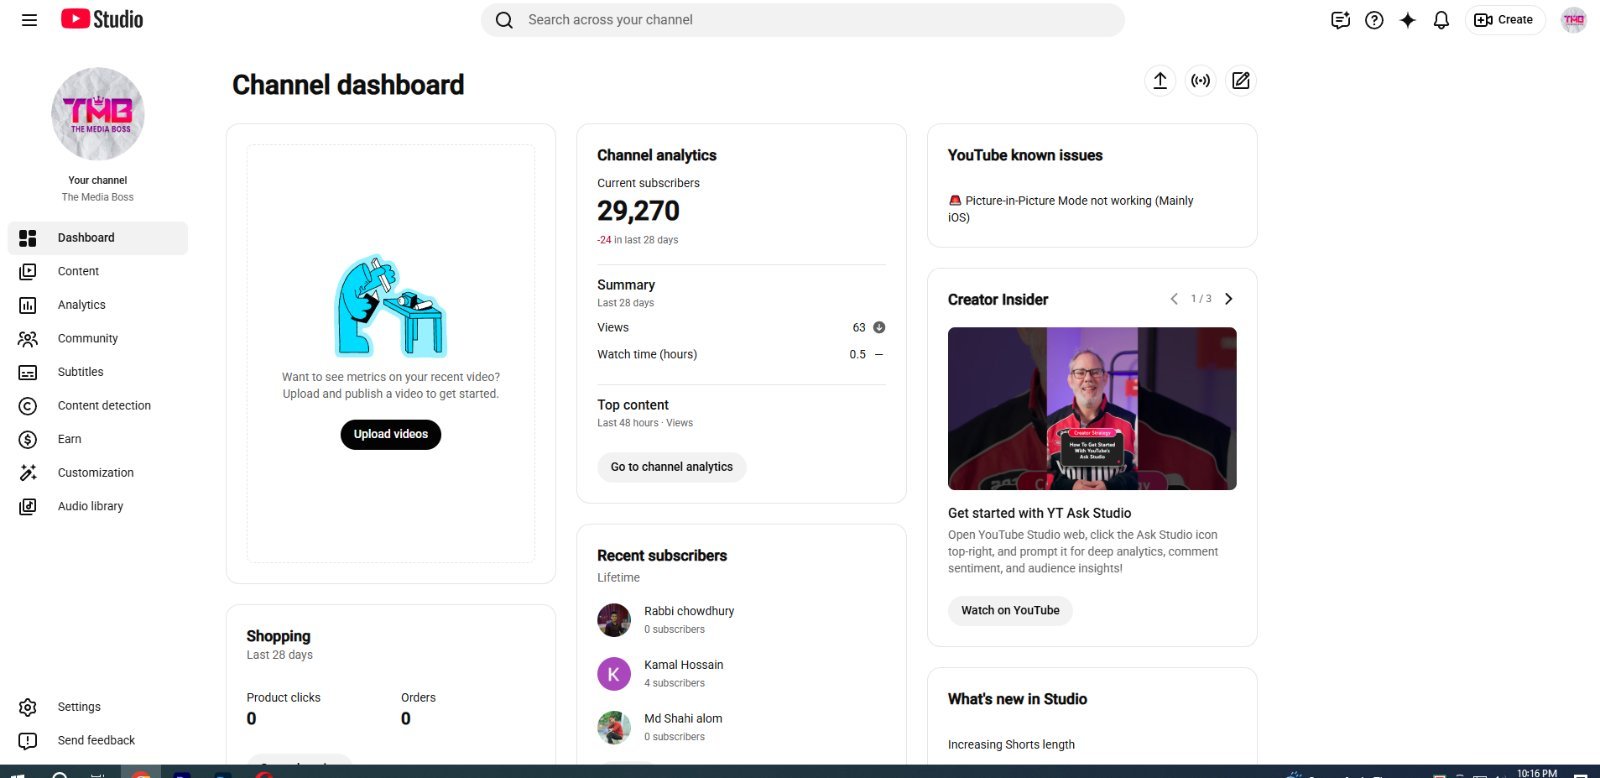Open the Audio library menu item

[98, 506]
